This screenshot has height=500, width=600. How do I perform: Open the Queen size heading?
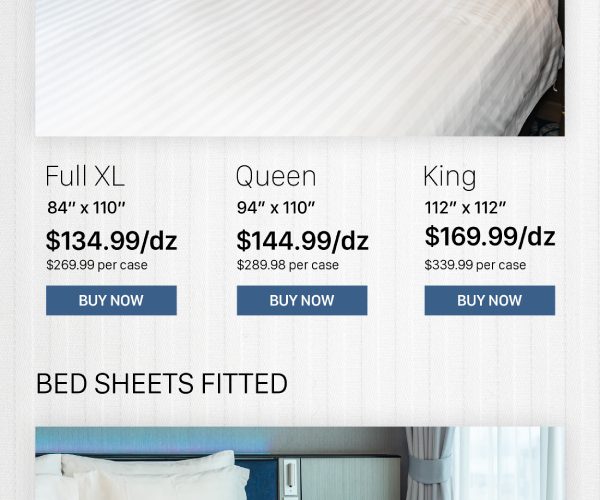click(x=275, y=177)
